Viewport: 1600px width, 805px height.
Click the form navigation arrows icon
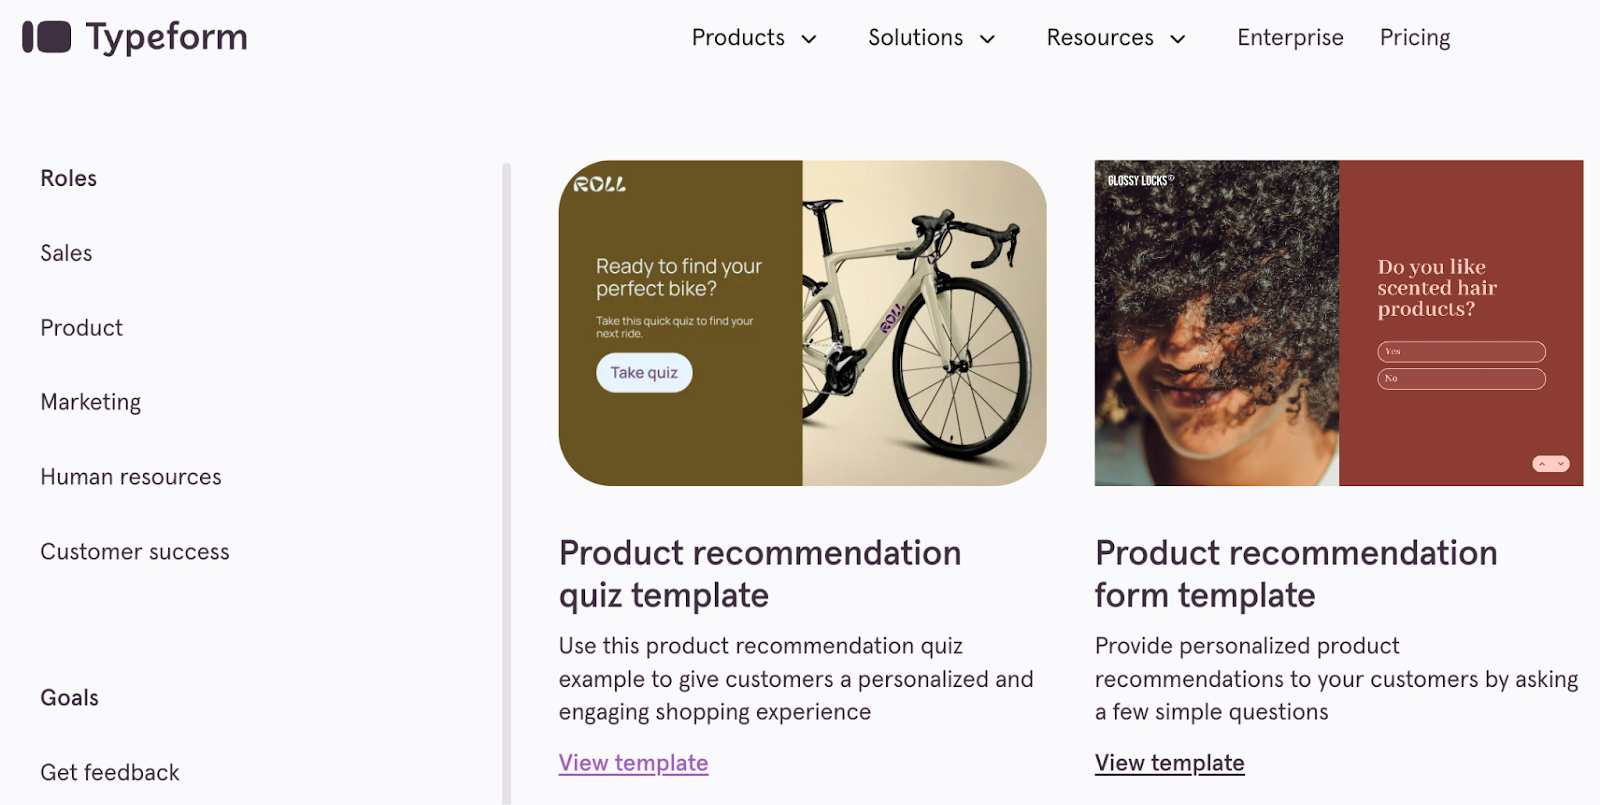tap(1551, 464)
